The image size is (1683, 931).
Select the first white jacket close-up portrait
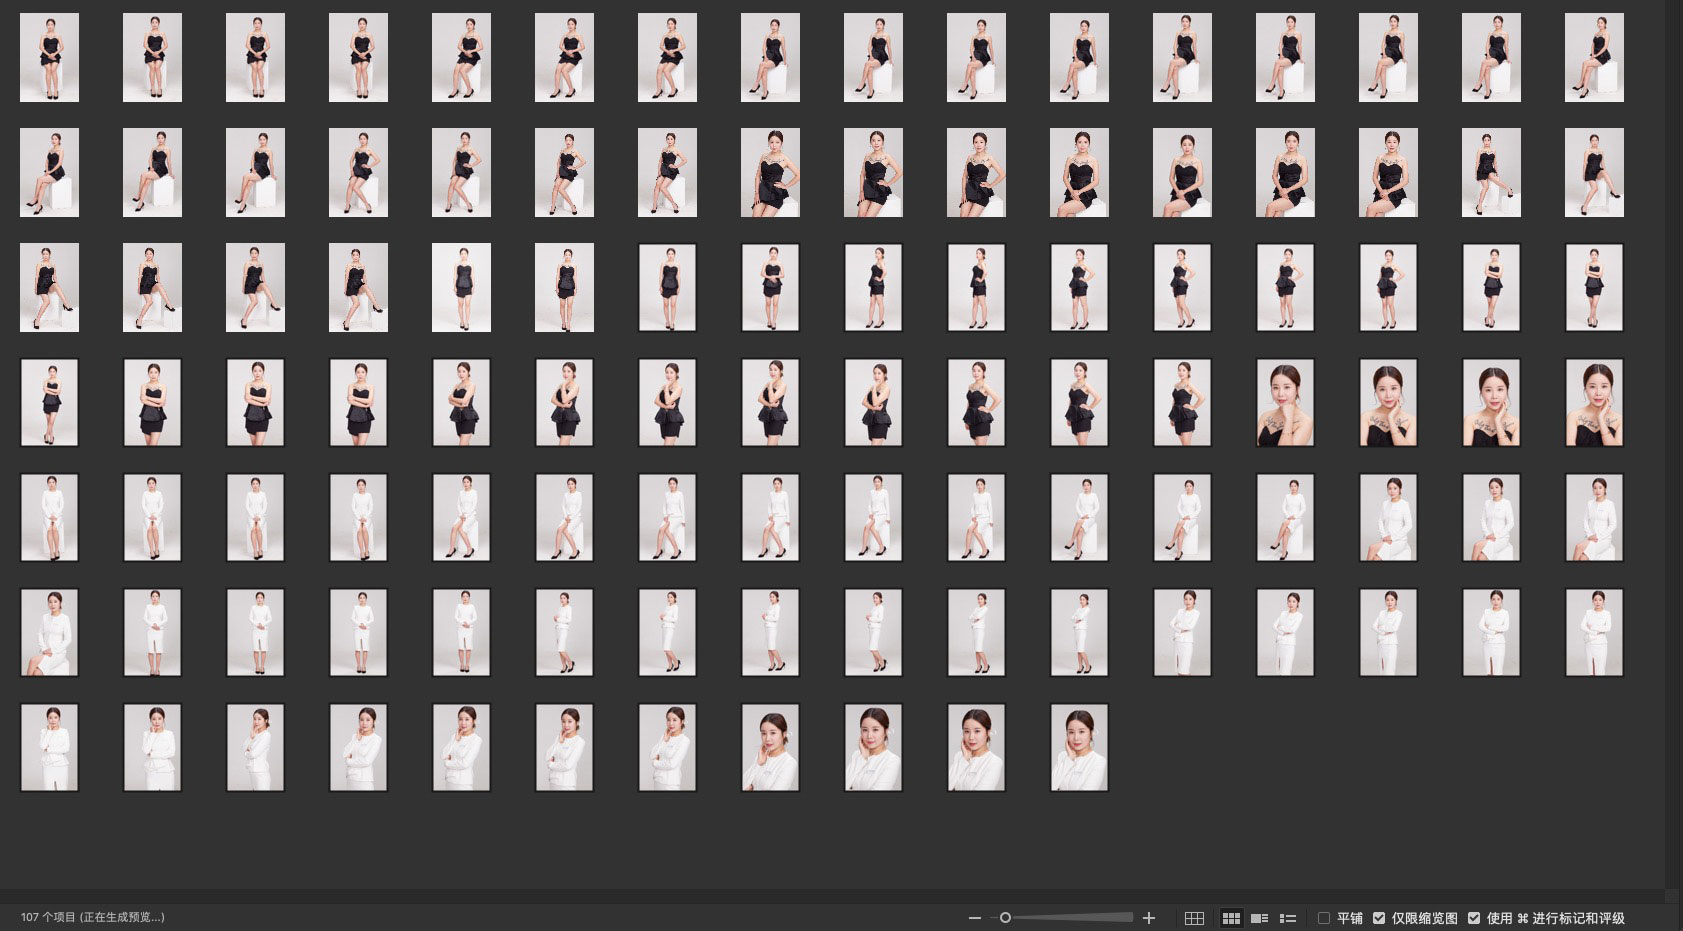coord(770,748)
